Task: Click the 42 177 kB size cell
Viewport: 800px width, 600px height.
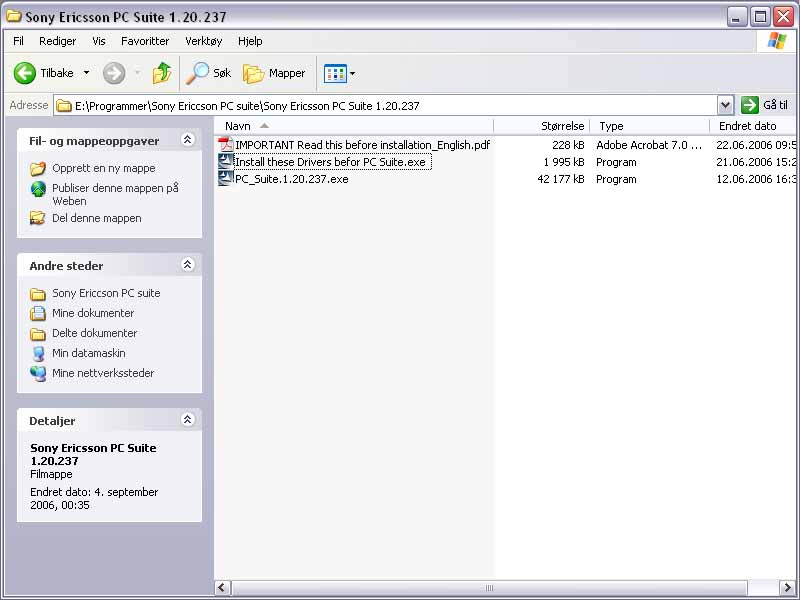Action: click(x=561, y=179)
